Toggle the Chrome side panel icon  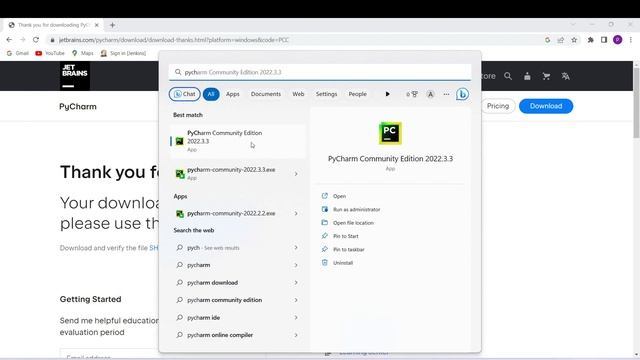[604, 40]
